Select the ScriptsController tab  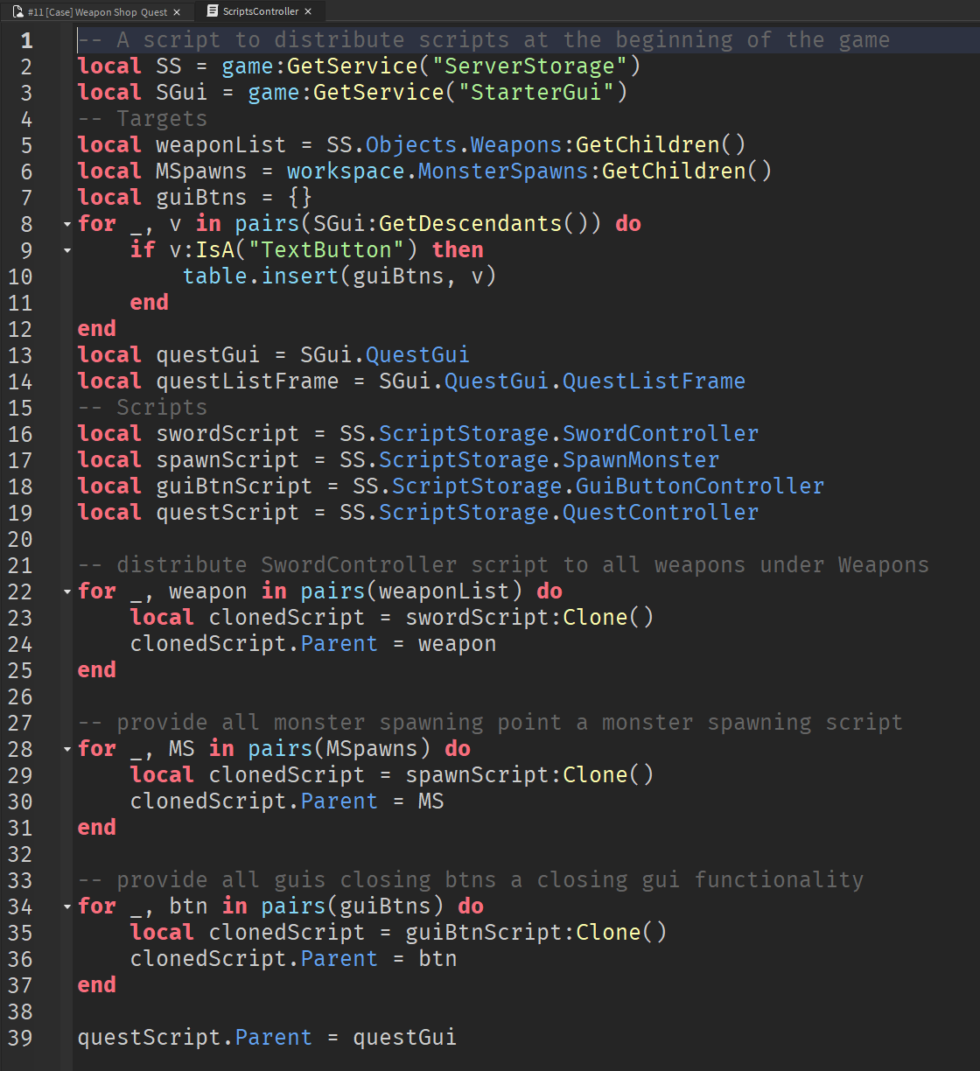click(260, 12)
